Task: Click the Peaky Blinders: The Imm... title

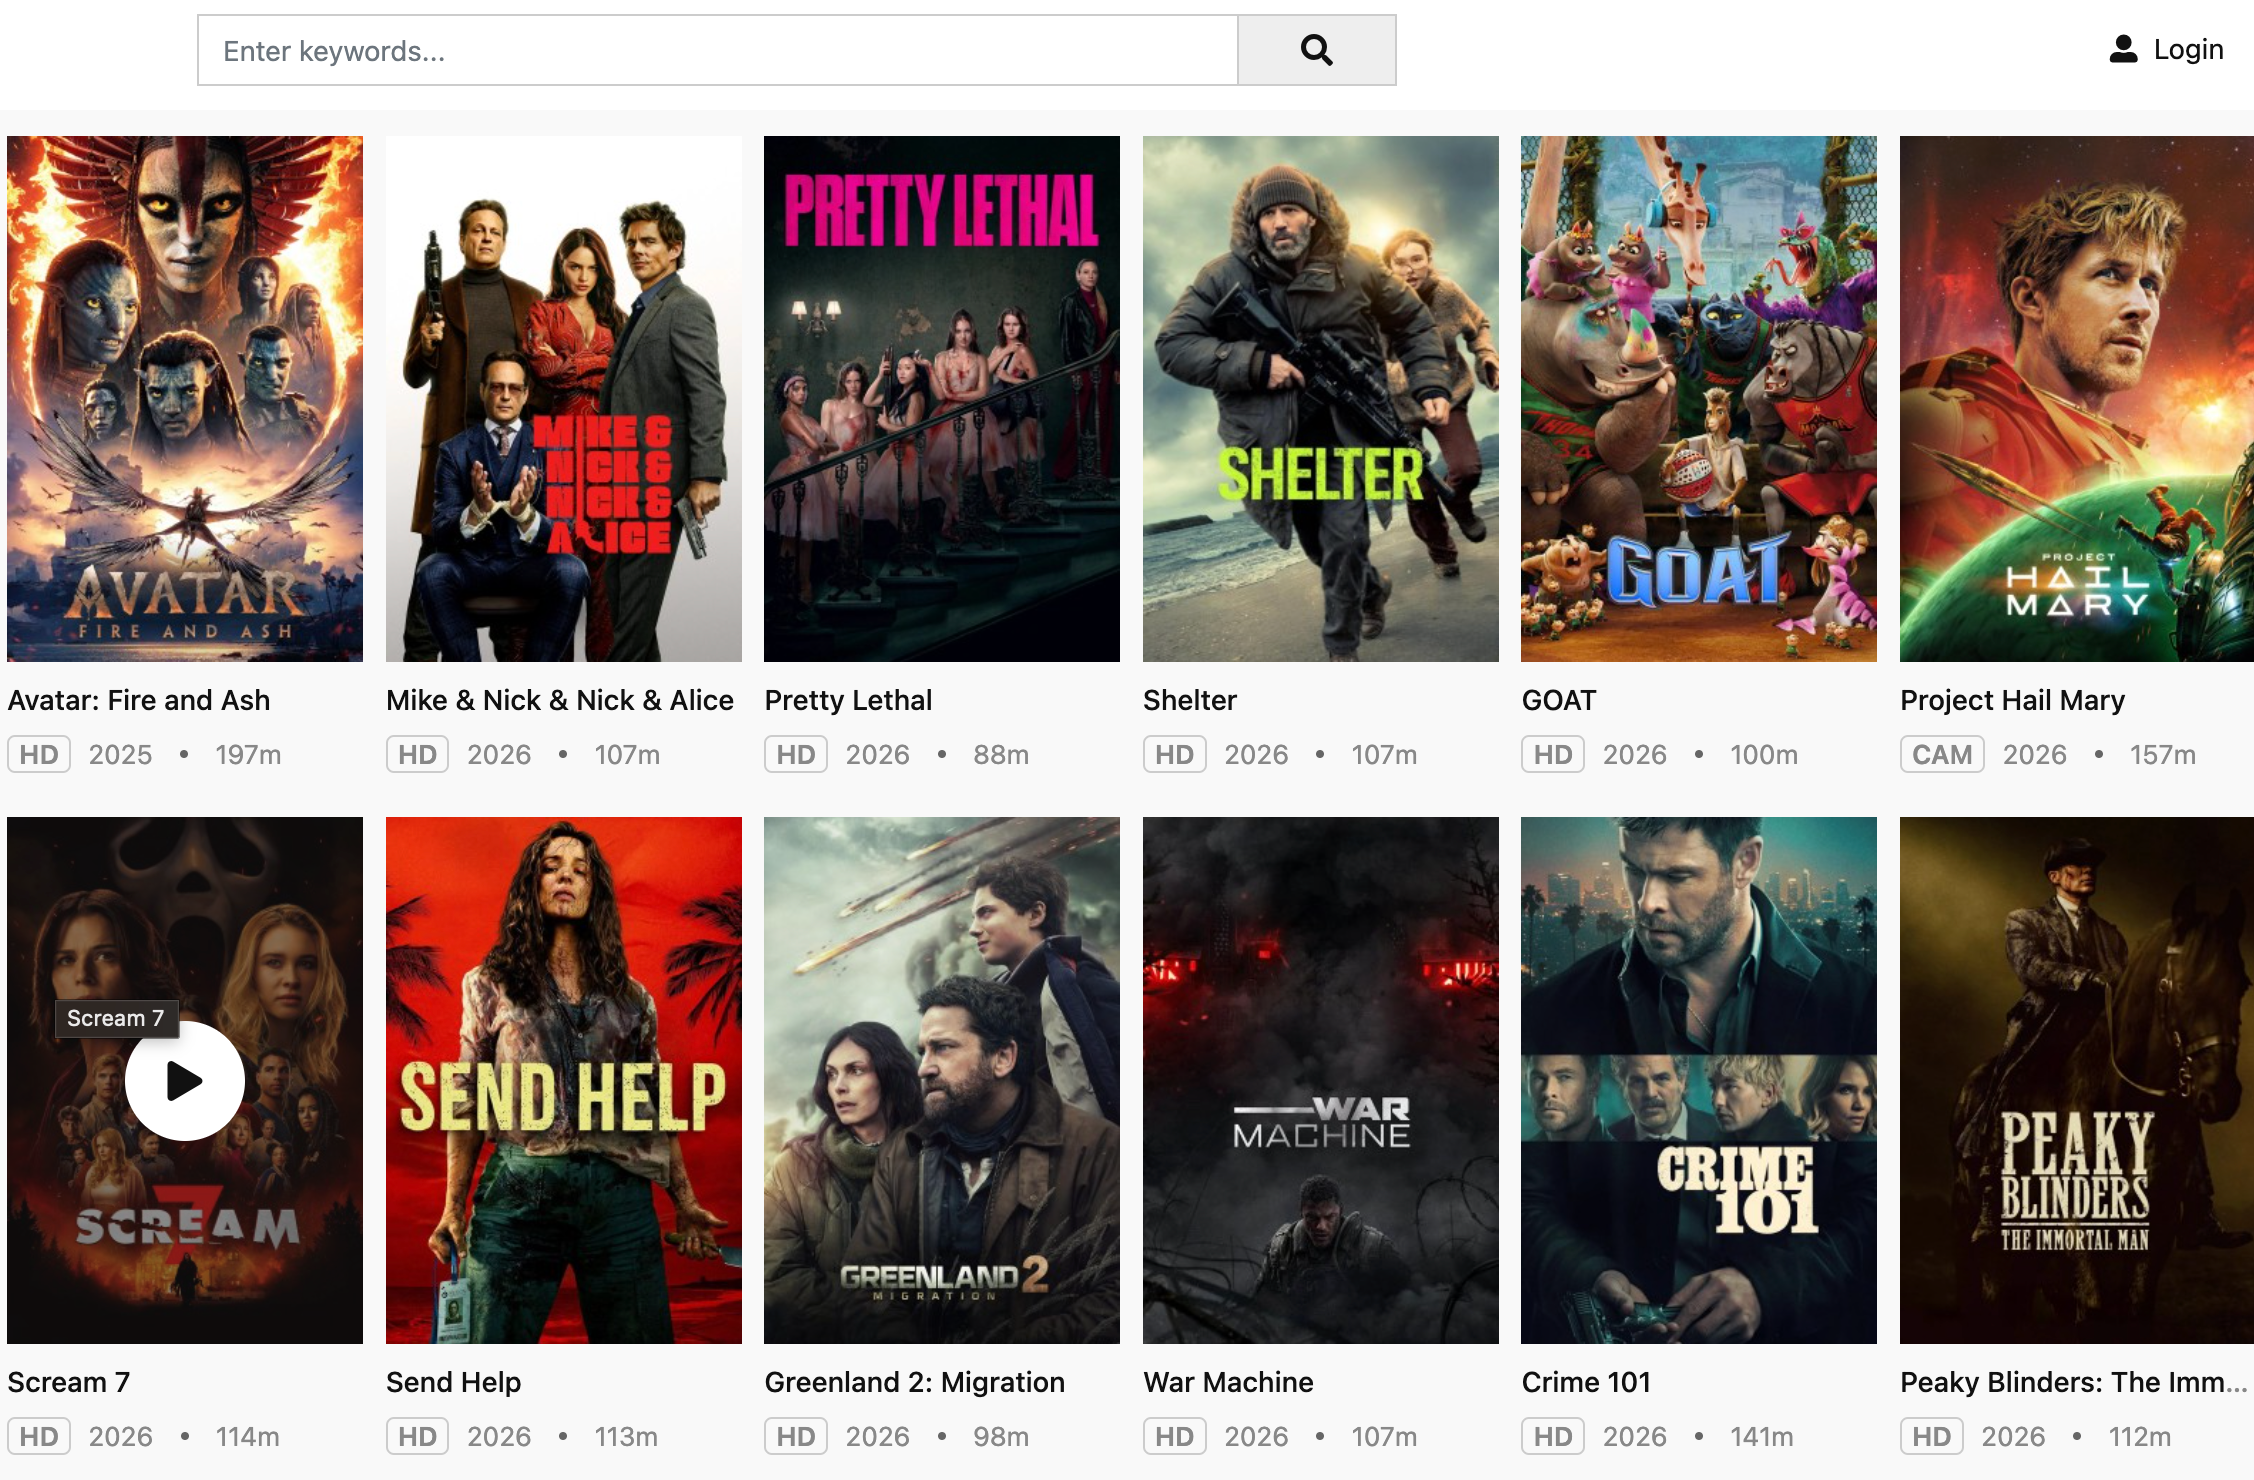Action: (x=2074, y=1382)
